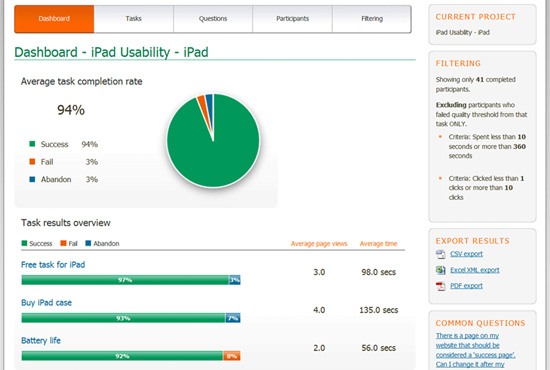
Task: Open the CSV export link
Action: 466,254
